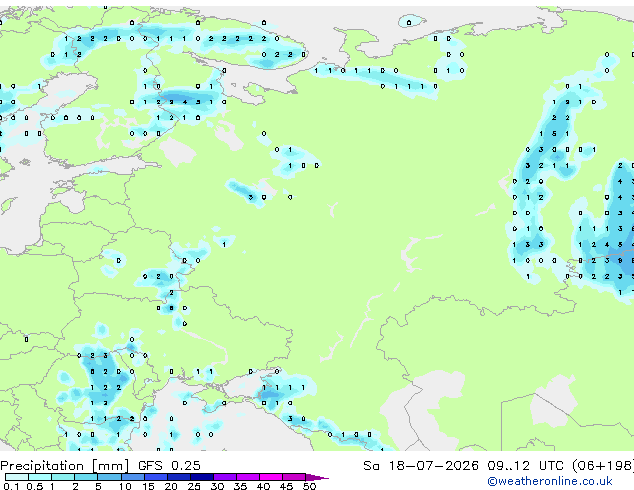This screenshot has width=634, height=490.
Task: Click the "25" legend scale label
Action: (194, 486)
